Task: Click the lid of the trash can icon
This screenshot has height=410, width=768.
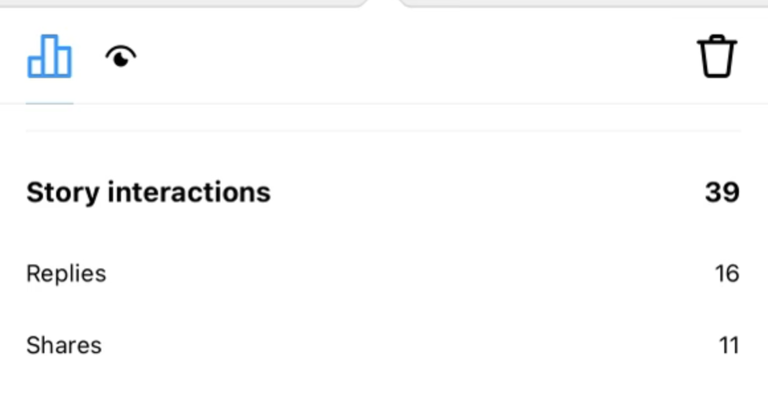Action: [x=717, y=40]
